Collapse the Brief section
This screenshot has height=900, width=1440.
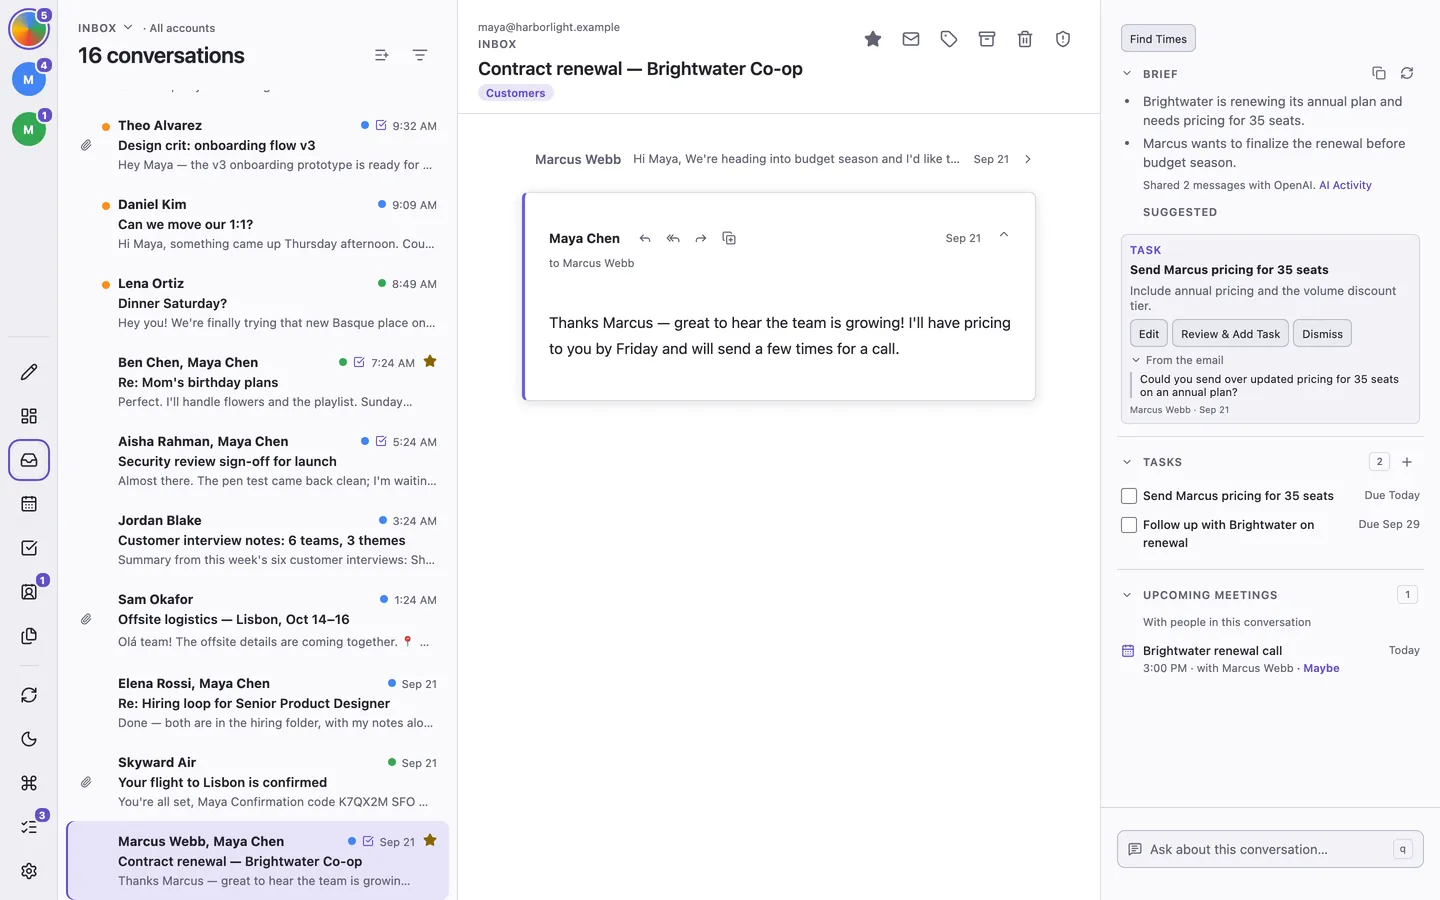pos(1127,73)
